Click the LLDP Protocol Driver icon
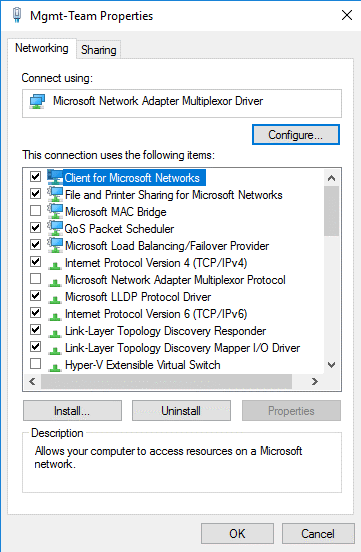This screenshot has height=552, width=361. 55,299
